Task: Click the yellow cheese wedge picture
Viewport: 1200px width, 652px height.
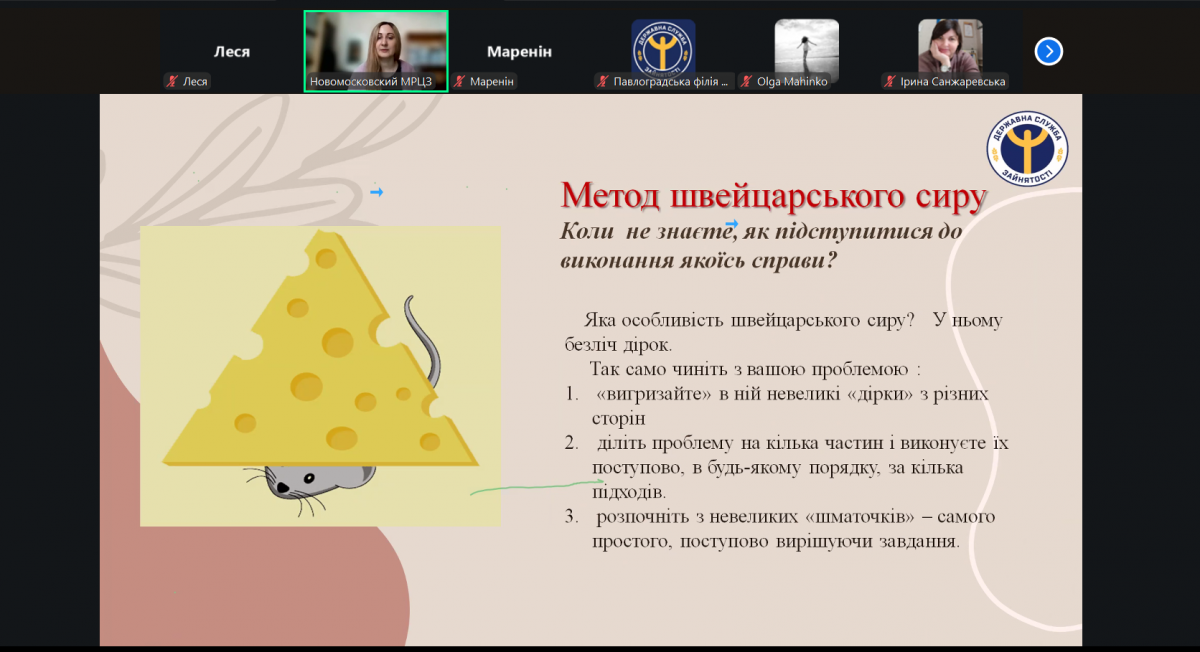Action: [x=320, y=360]
